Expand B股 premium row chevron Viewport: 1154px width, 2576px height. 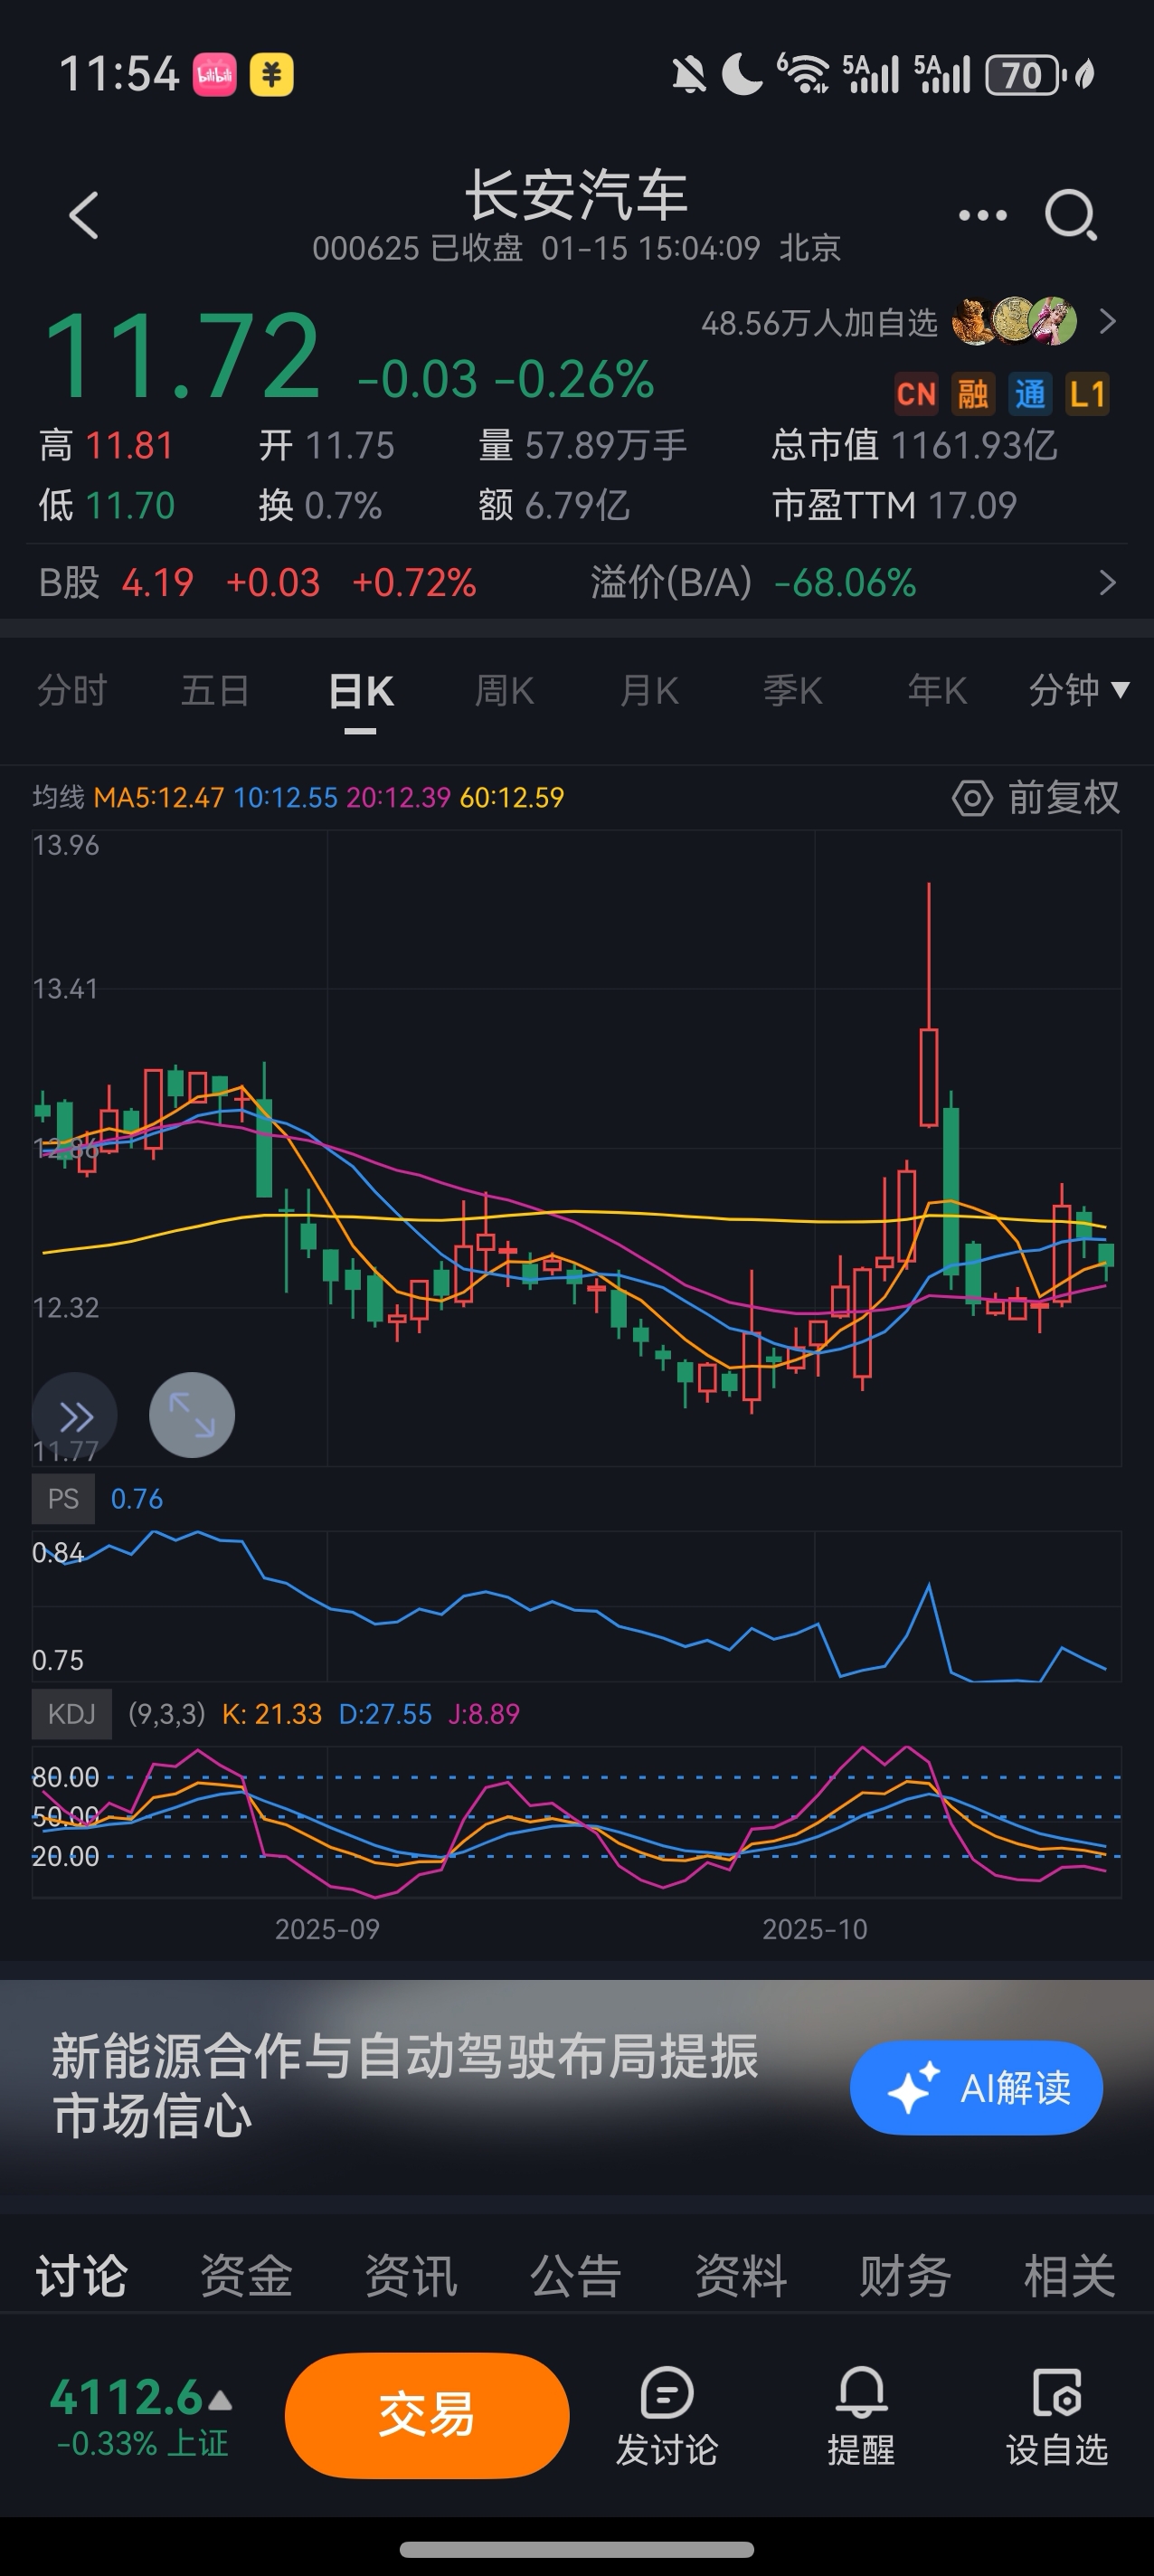pyautogui.click(x=1107, y=583)
